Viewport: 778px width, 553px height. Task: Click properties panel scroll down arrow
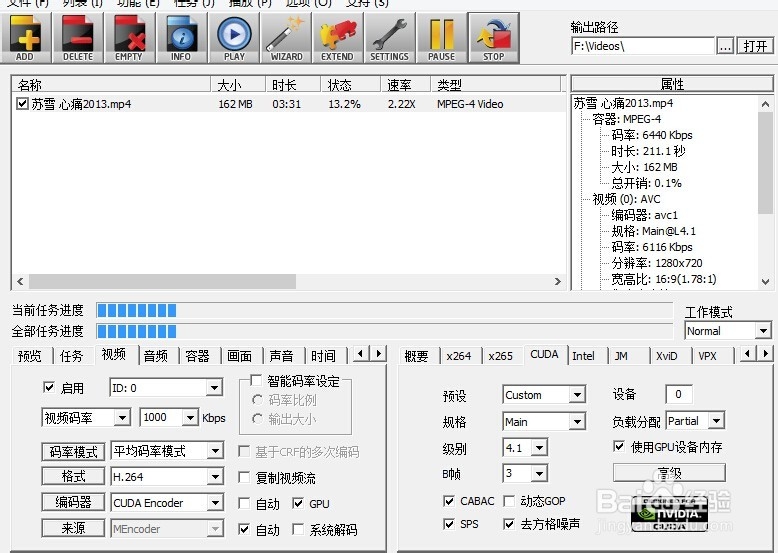click(766, 282)
